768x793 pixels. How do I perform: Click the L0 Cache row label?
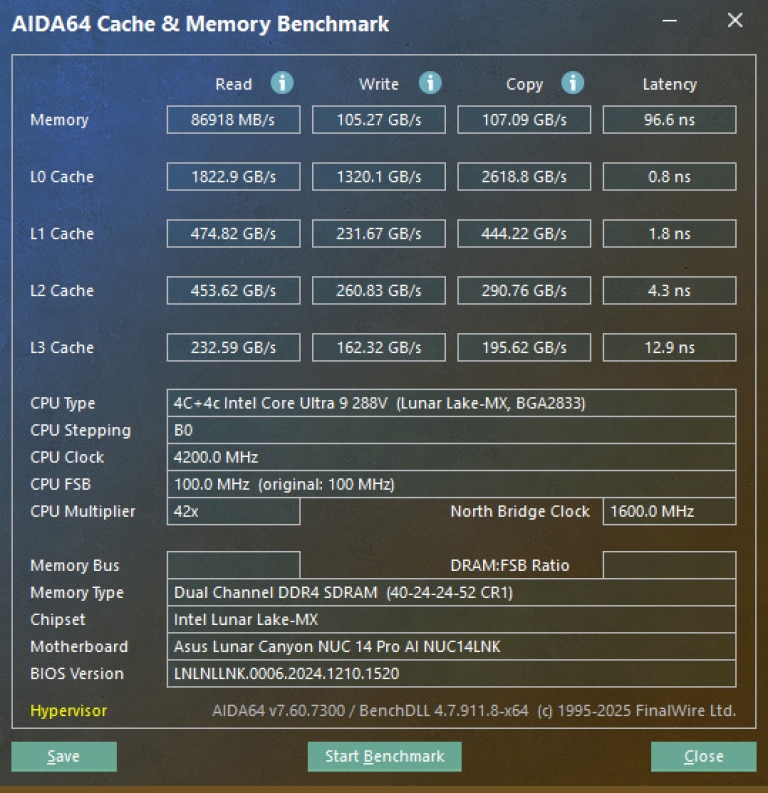click(62, 177)
